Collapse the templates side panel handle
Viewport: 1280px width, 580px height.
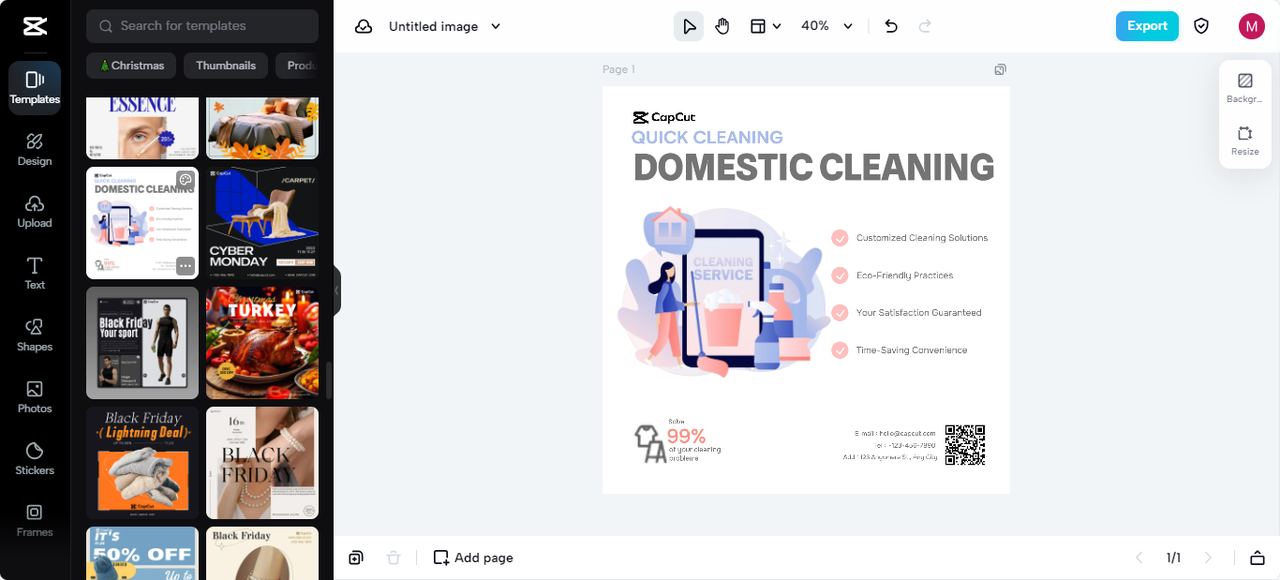[x=337, y=291]
